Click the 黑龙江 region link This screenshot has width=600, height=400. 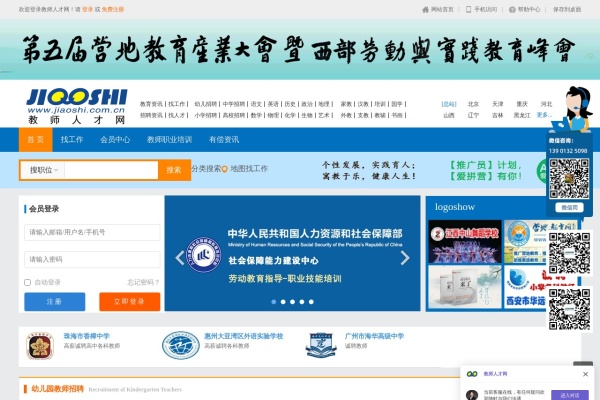pos(522,115)
